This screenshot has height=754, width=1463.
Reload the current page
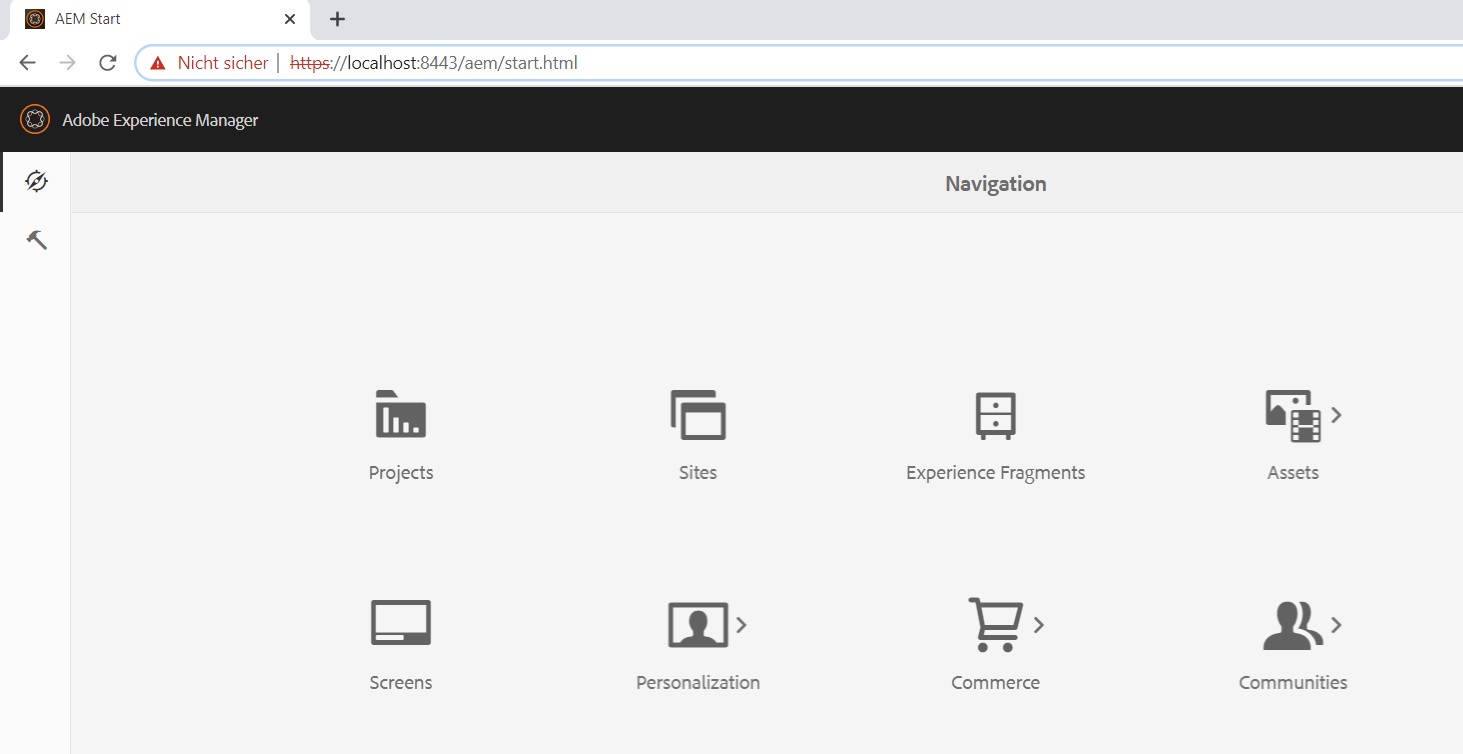(x=107, y=63)
